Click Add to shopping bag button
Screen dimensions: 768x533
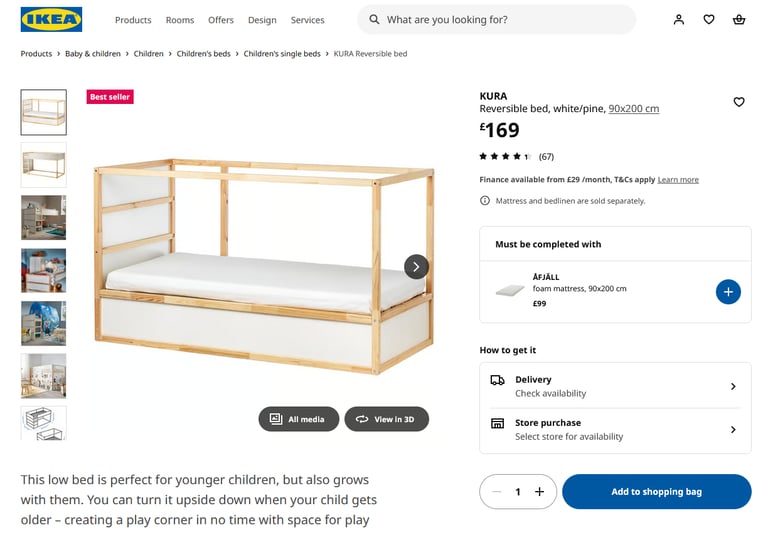click(x=656, y=492)
